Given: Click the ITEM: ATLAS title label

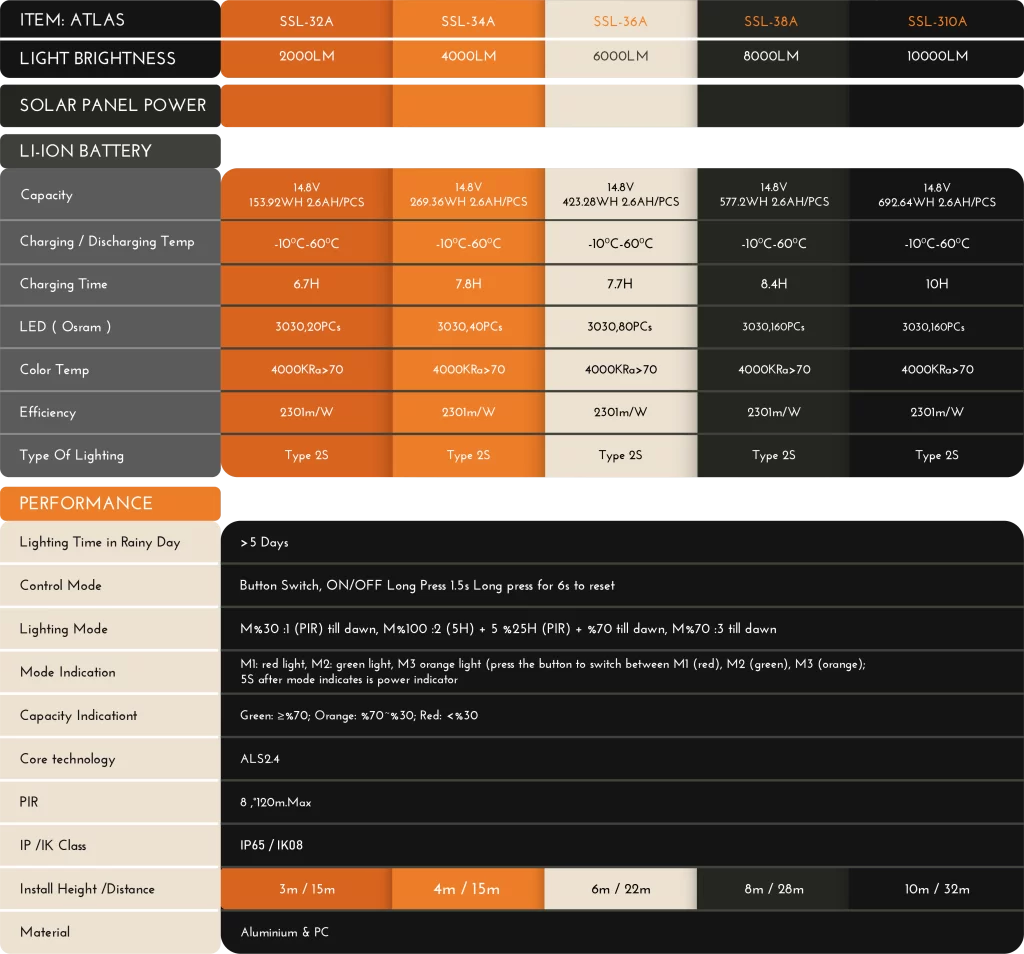Looking at the screenshot, I should click(72, 20).
